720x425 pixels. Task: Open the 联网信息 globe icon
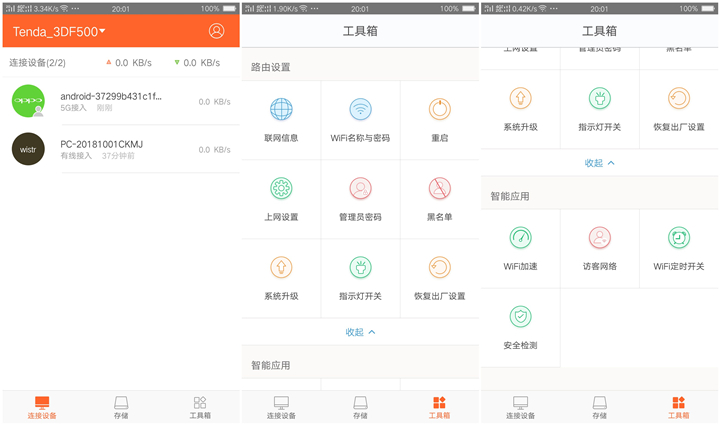(281, 109)
